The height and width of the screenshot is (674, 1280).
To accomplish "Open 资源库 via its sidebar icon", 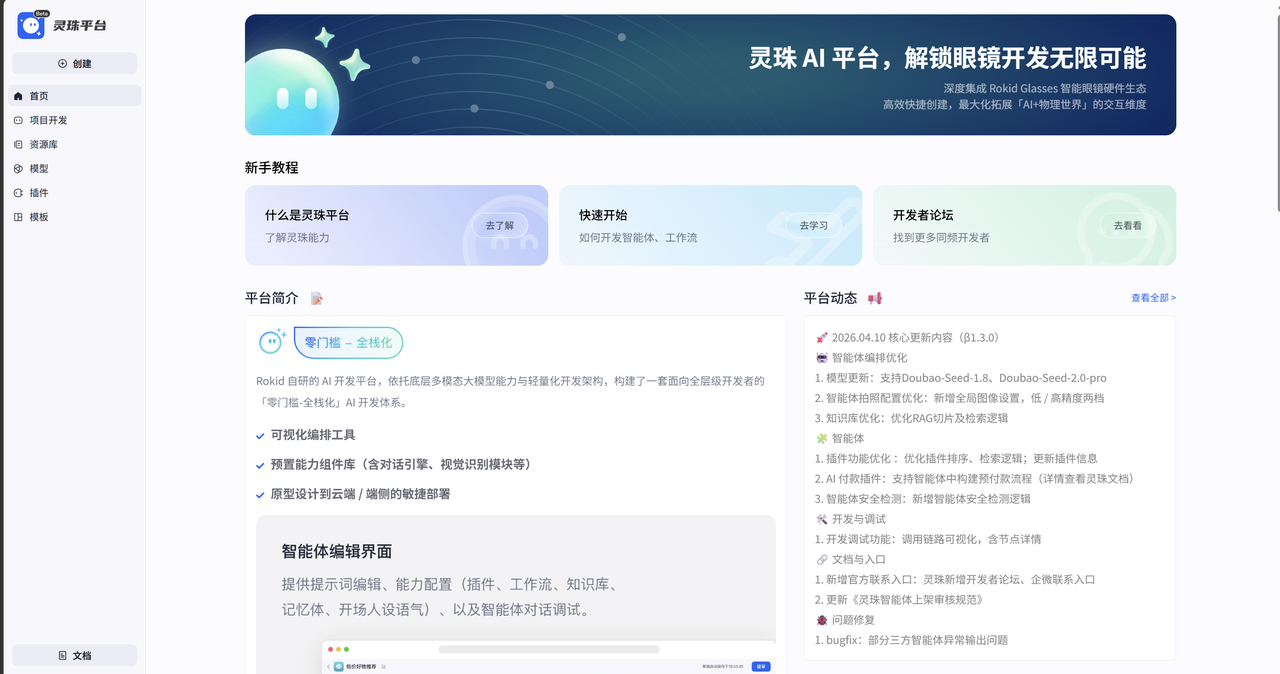I will click(18, 144).
